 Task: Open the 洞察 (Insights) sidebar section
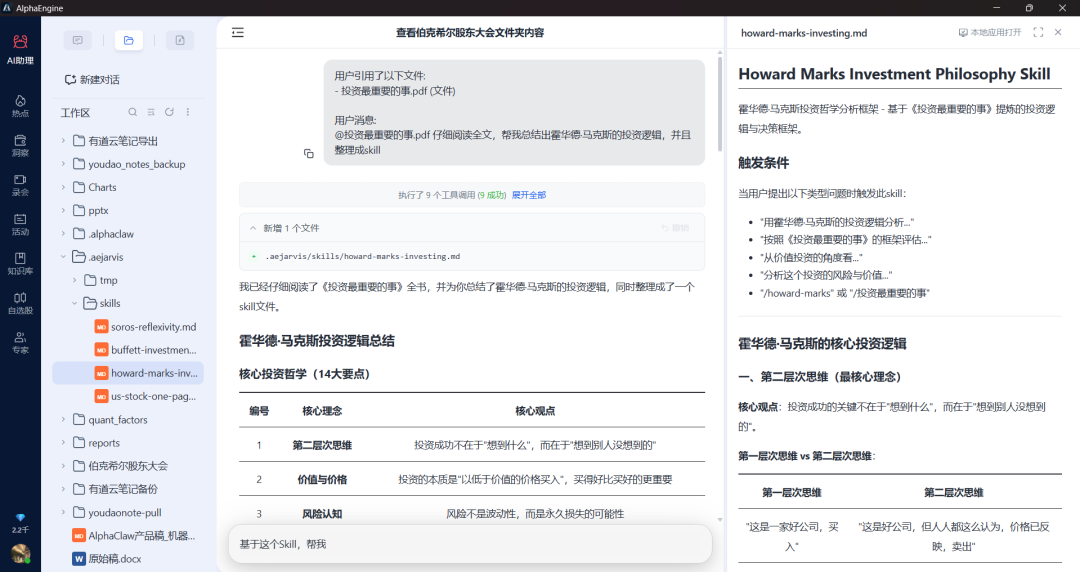[x=20, y=145]
